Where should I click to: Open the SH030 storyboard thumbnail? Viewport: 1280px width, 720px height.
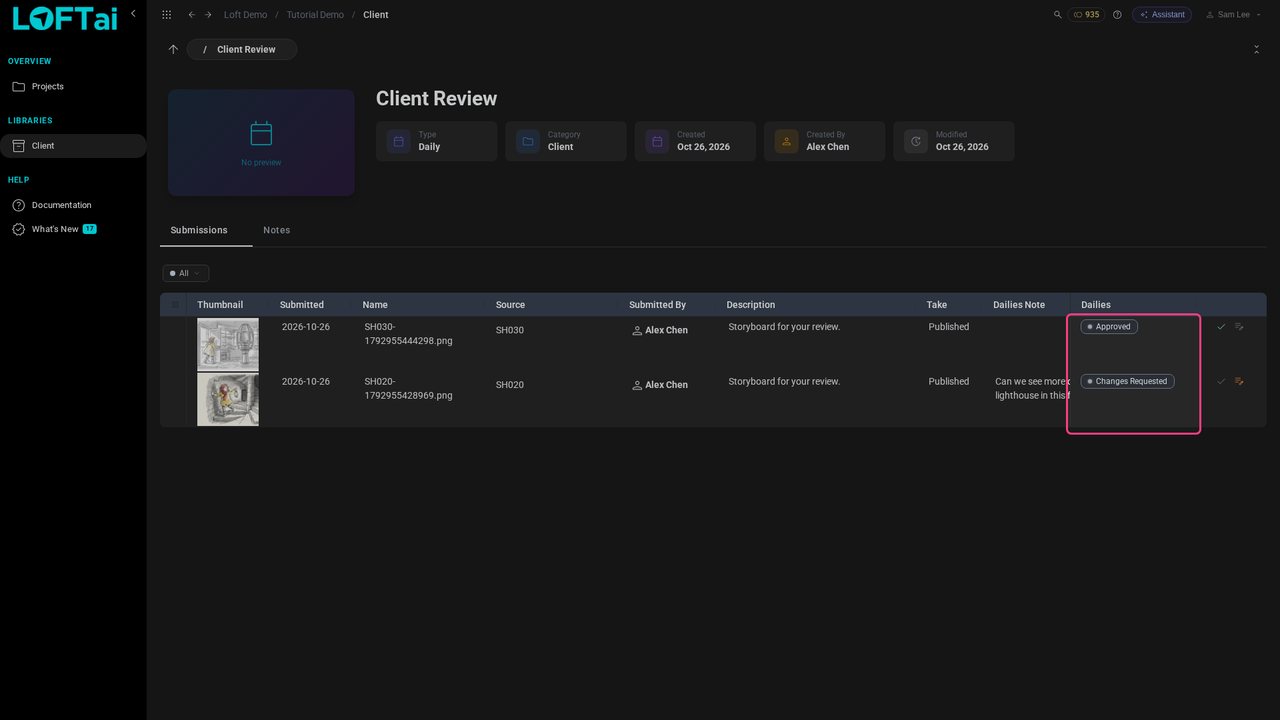(228, 345)
